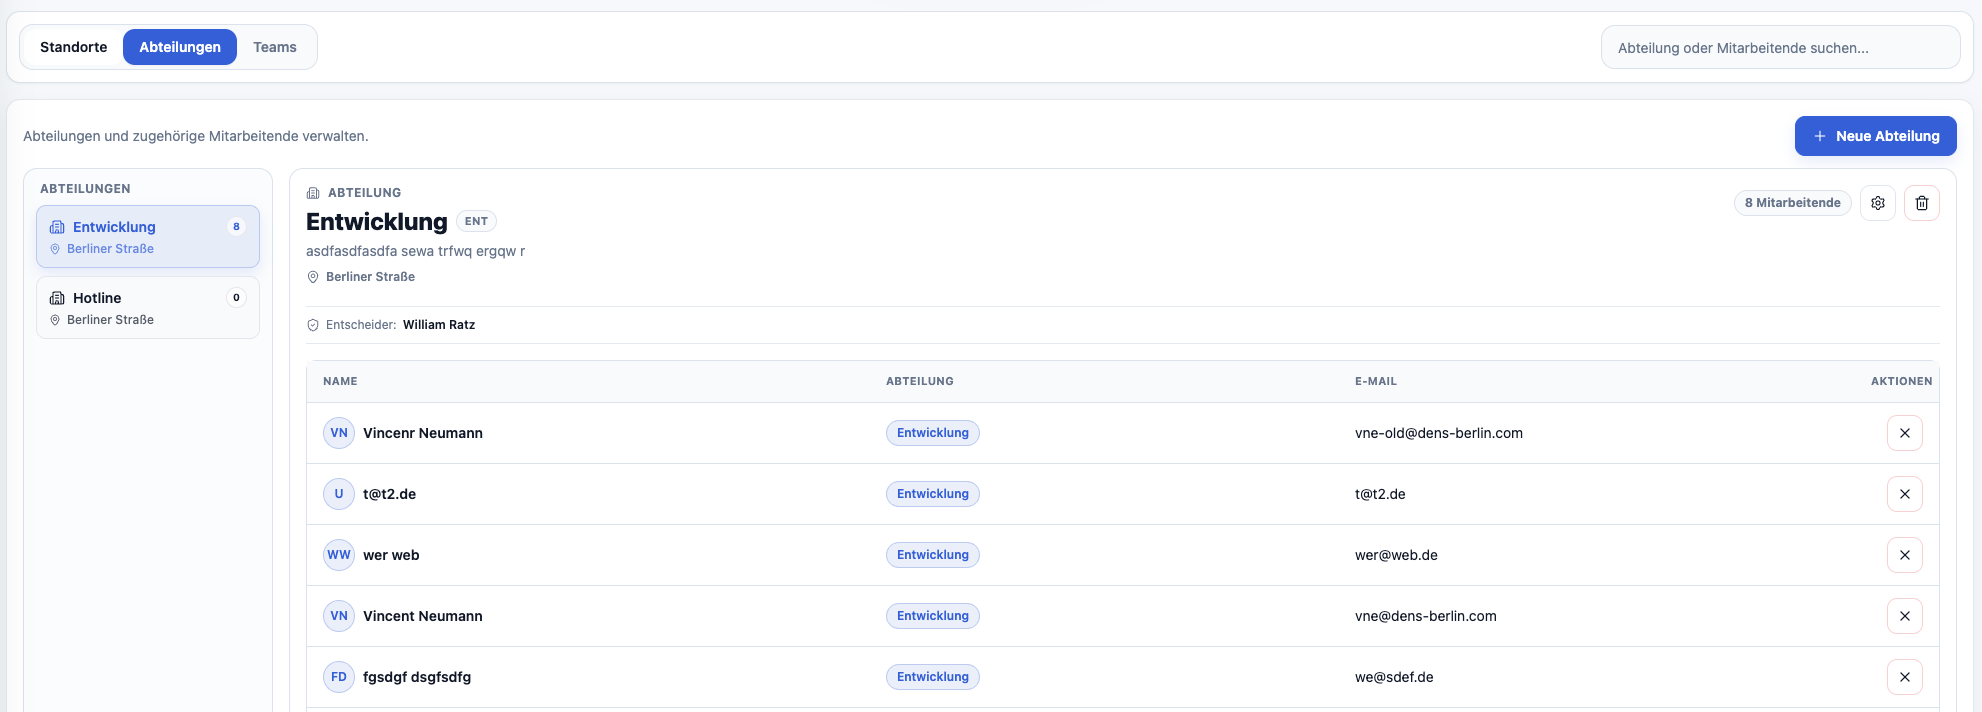Click building icon next to Entwicklung in sidebar
This screenshot has height=712, width=1982.
pyautogui.click(x=57, y=227)
